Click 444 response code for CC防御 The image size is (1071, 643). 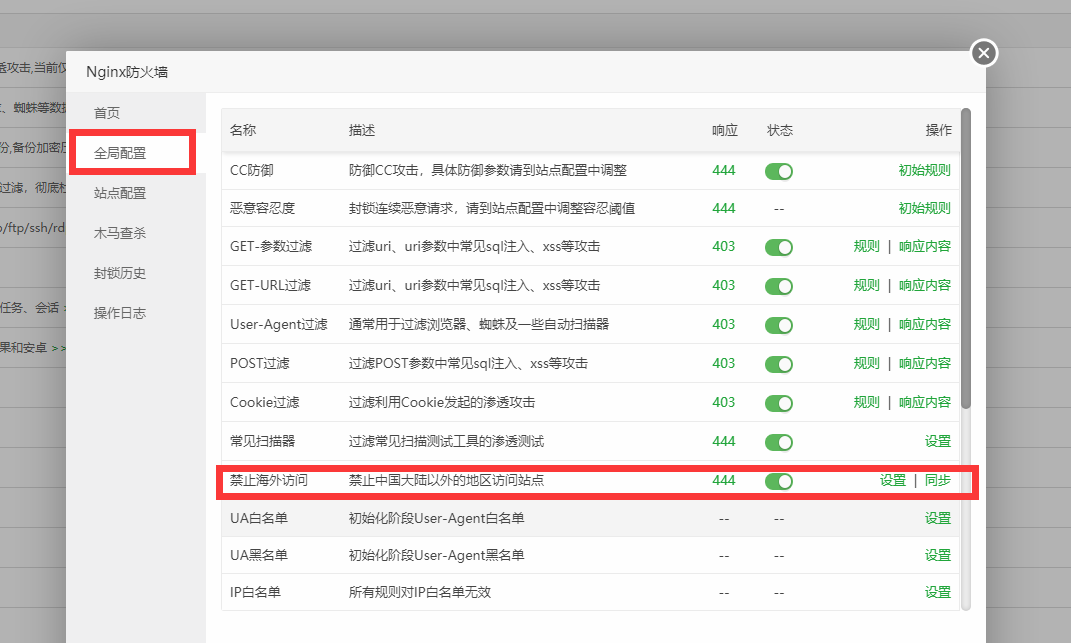[723, 170]
